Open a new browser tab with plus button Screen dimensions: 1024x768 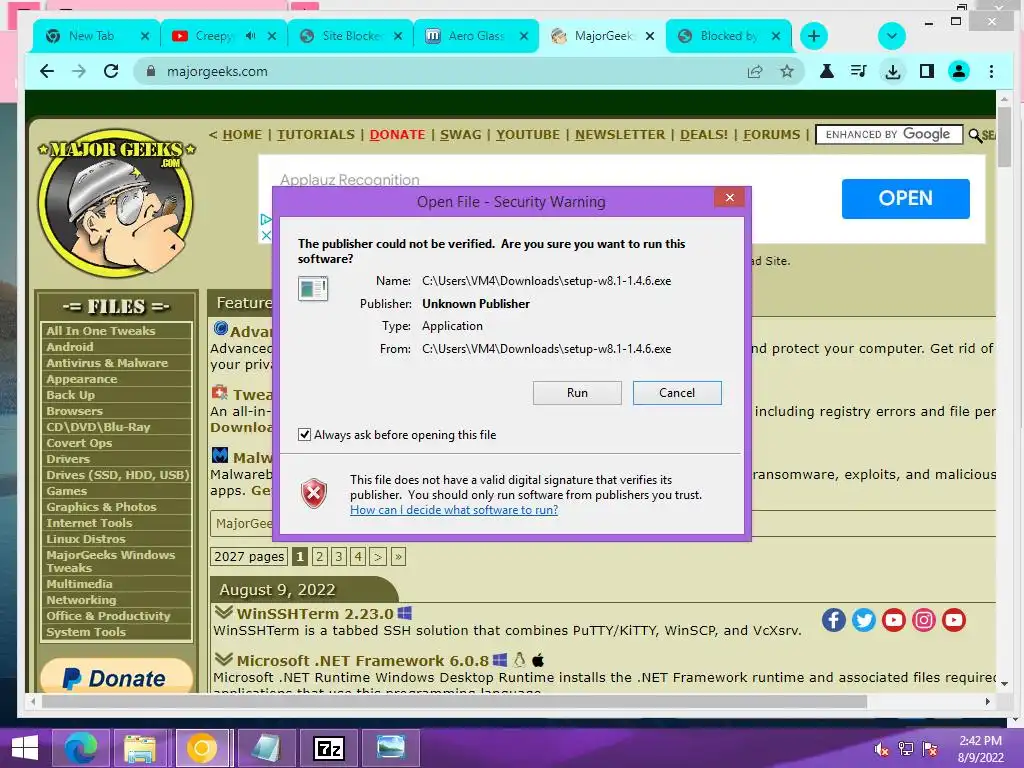(814, 36)
